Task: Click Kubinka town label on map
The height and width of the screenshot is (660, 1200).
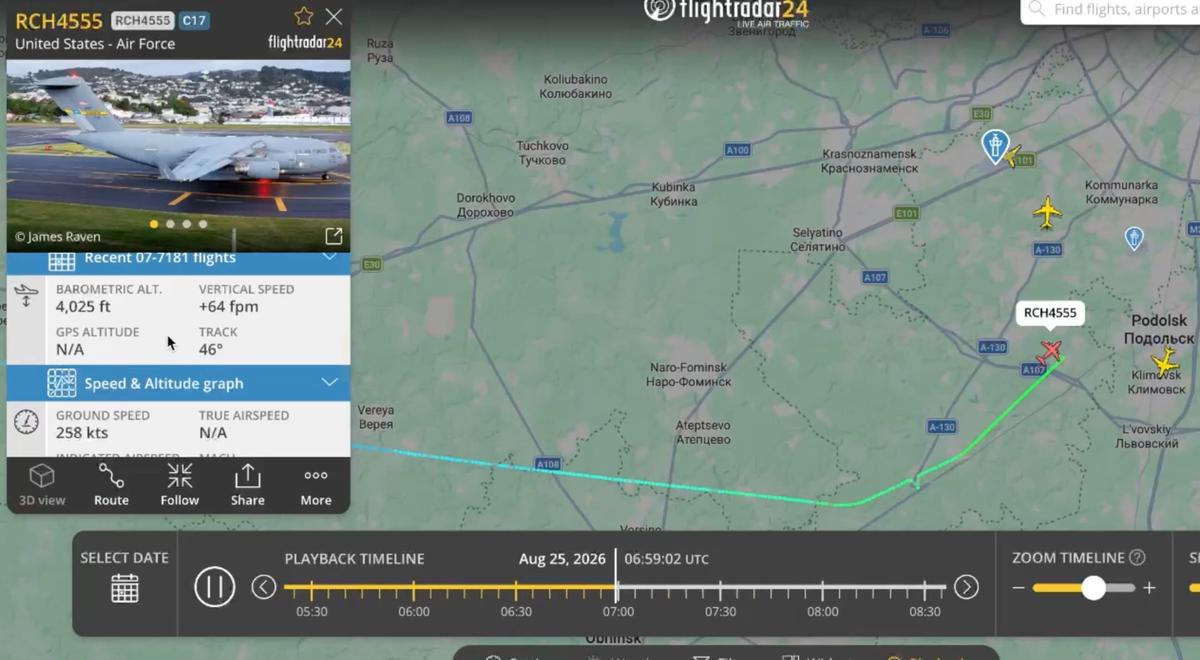Action: tap(673, 194)
